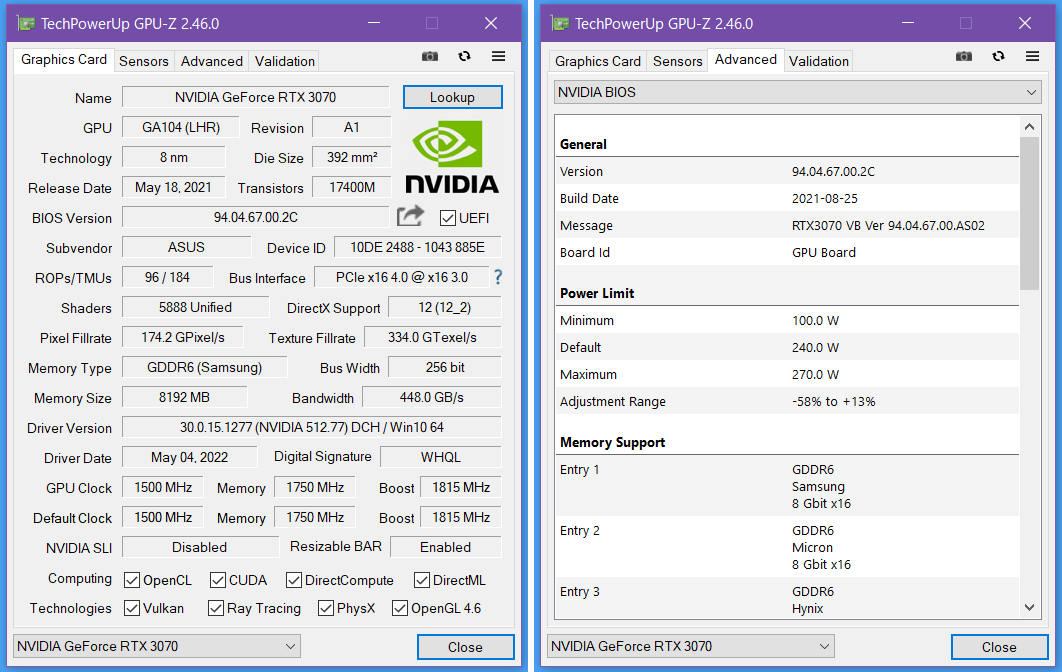The image size is (1062, 672).
Task: Click scrollbar up arrow in right window
Action: point(1029,127)
